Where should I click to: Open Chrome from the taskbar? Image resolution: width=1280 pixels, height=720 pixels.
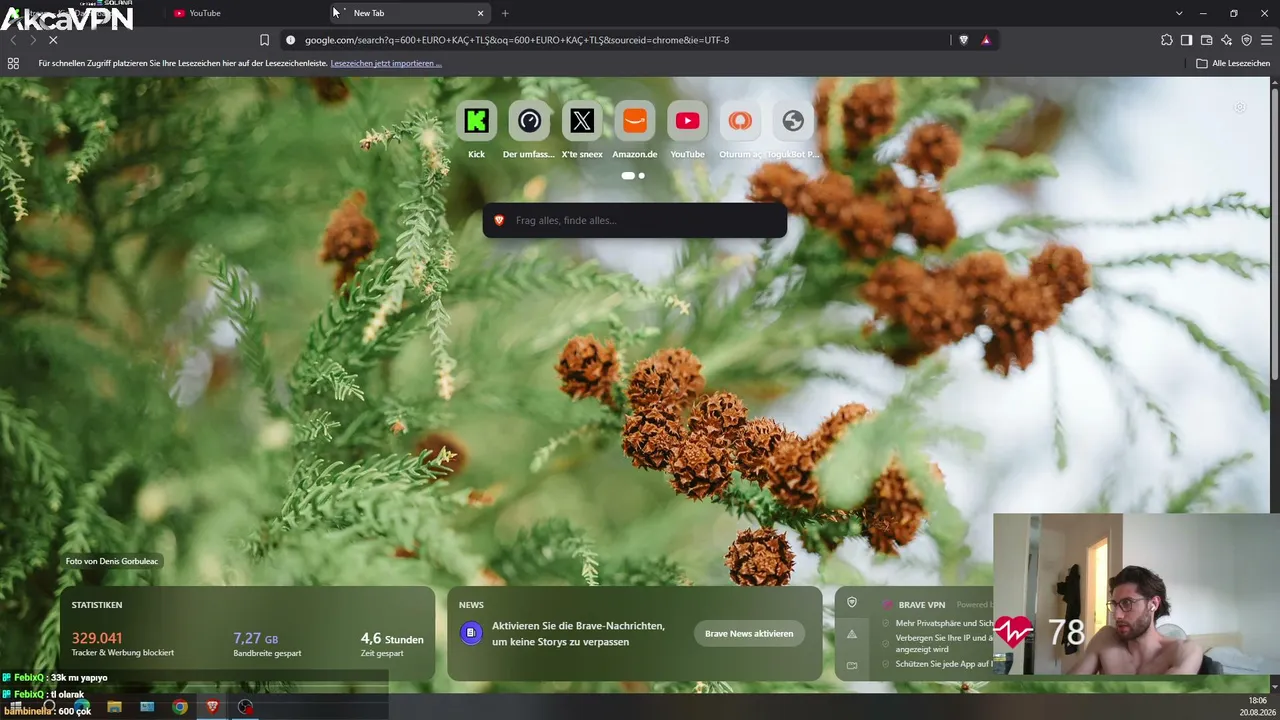[180, 707]
